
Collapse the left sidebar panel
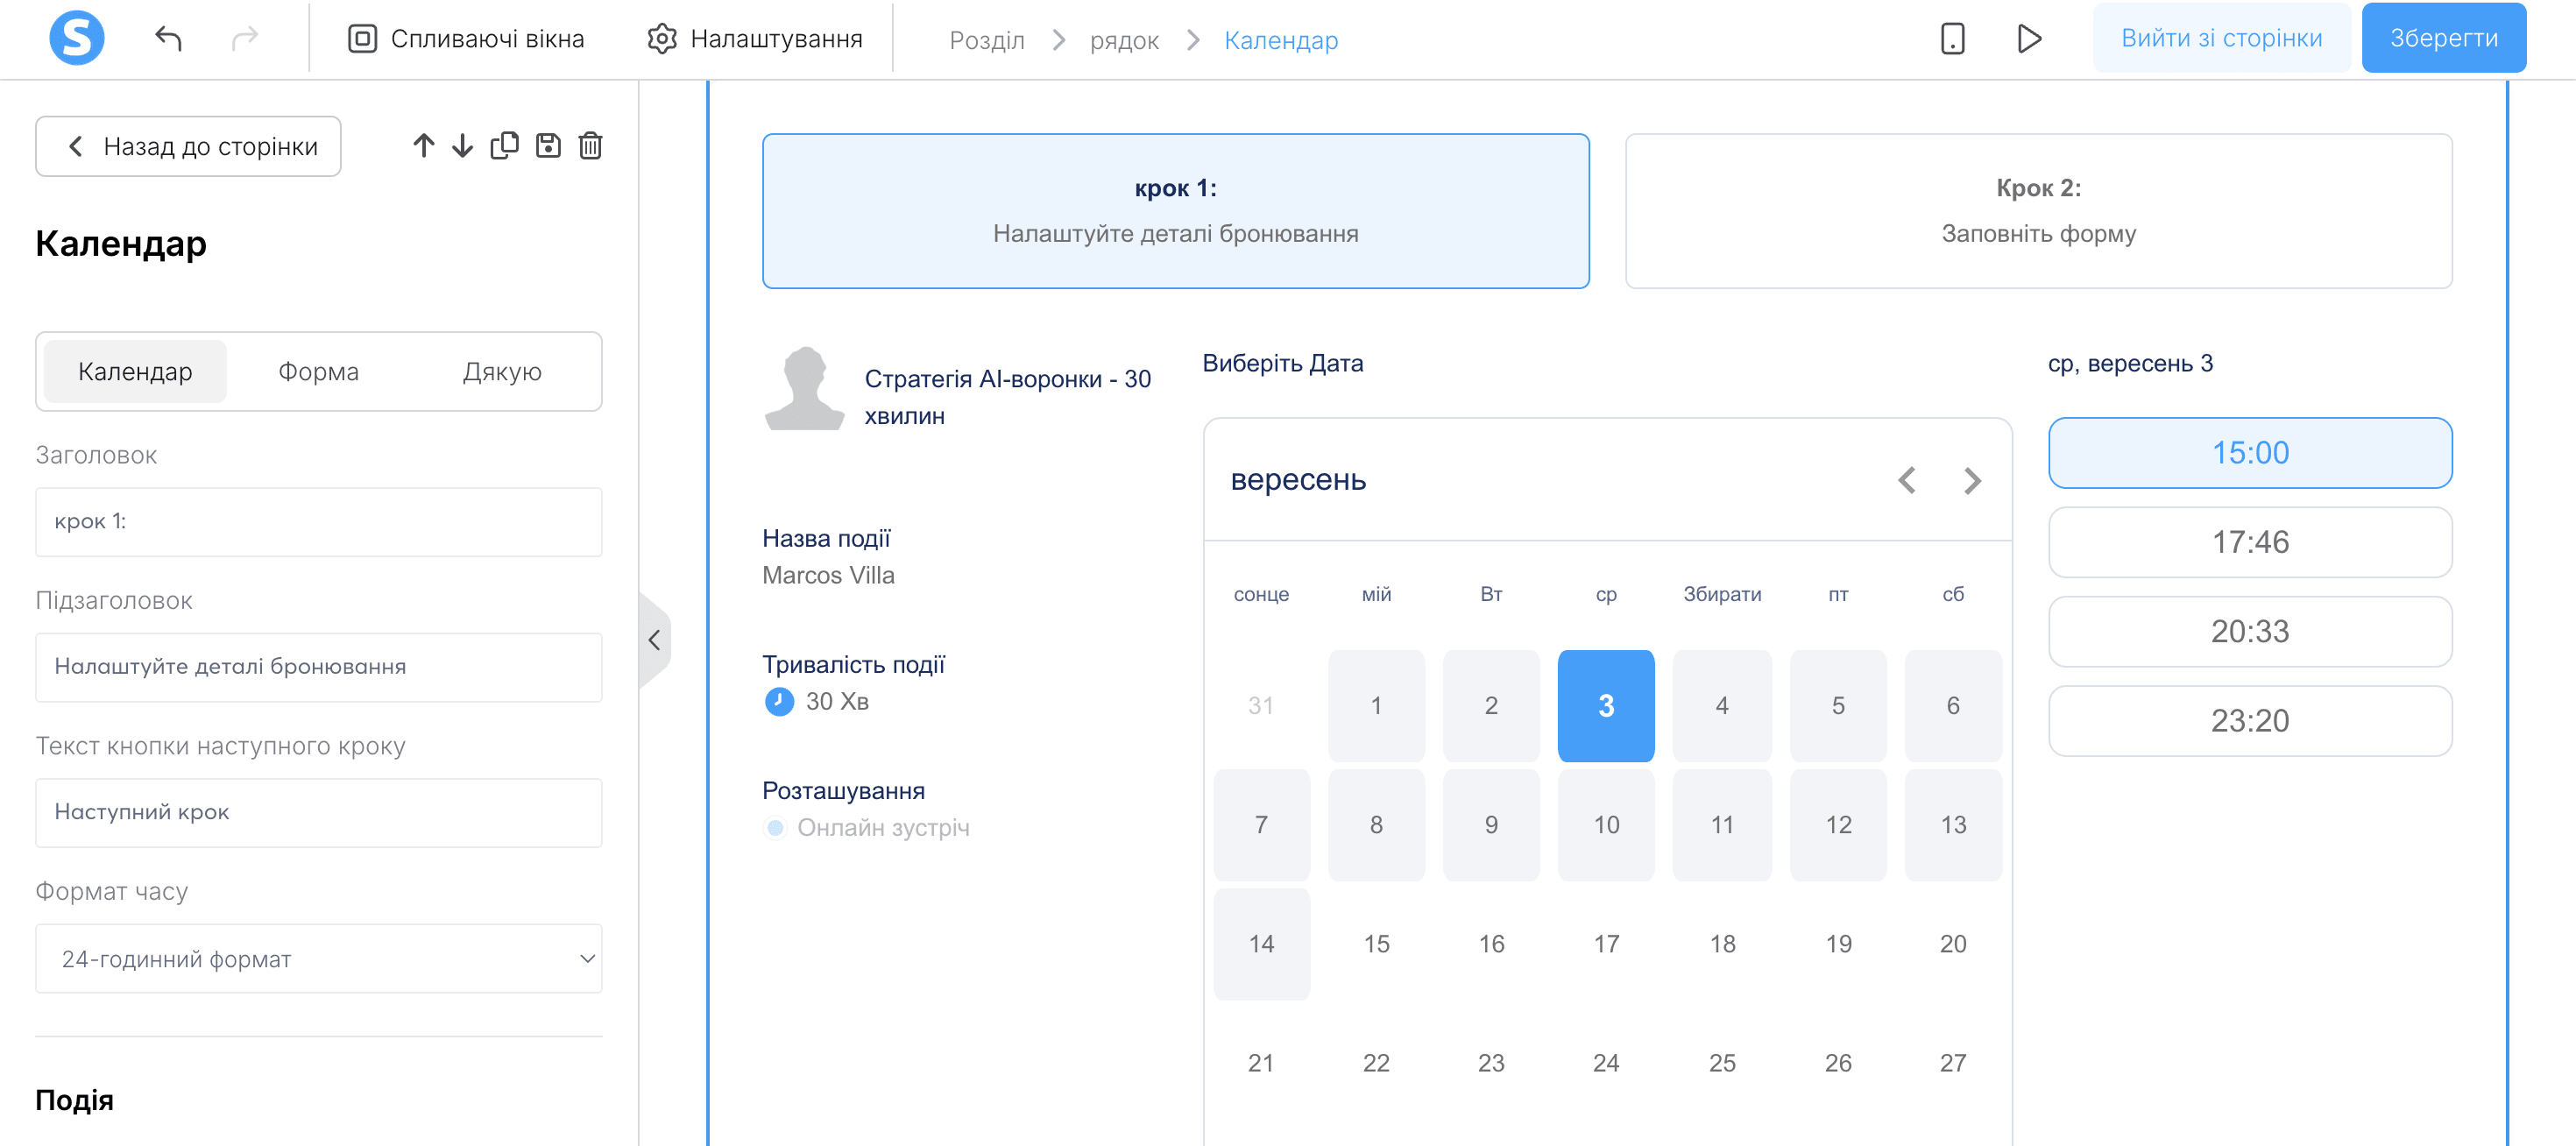654,640
